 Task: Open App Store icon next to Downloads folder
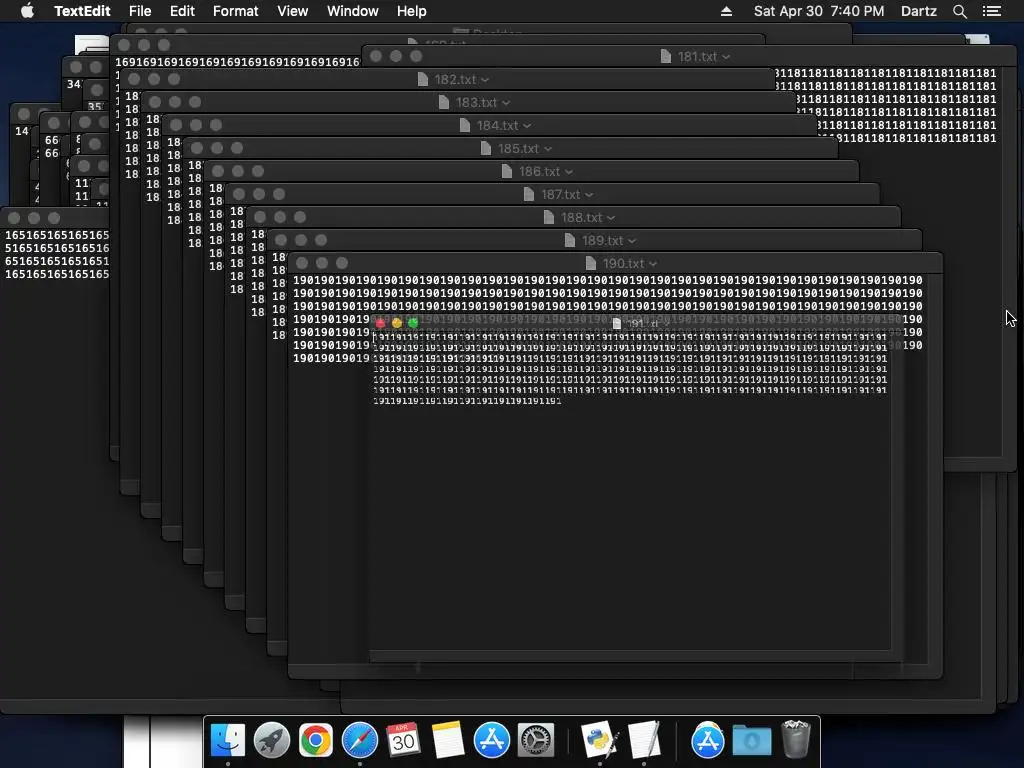[x=707, y=740]
